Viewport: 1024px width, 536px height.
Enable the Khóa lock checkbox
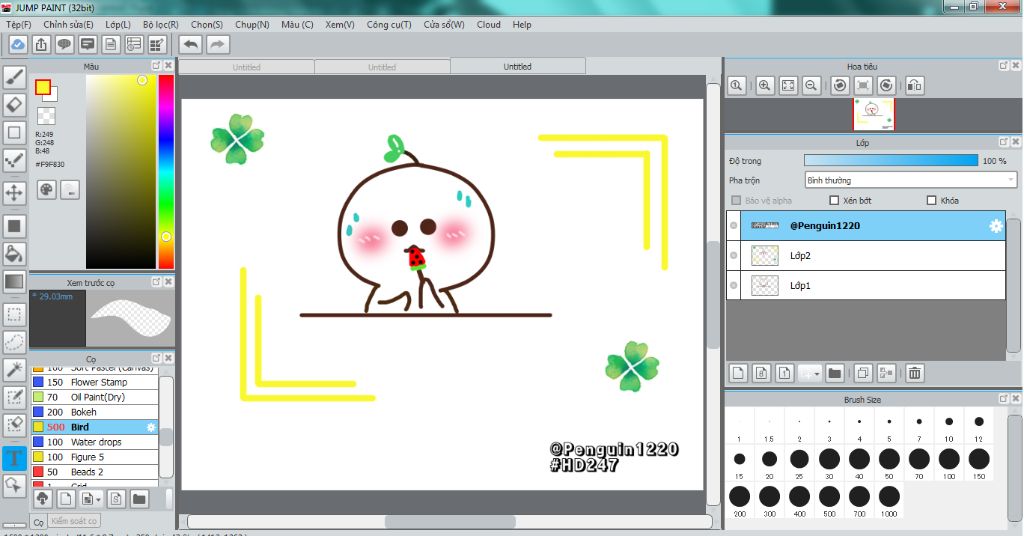click(x=932, y=200)
